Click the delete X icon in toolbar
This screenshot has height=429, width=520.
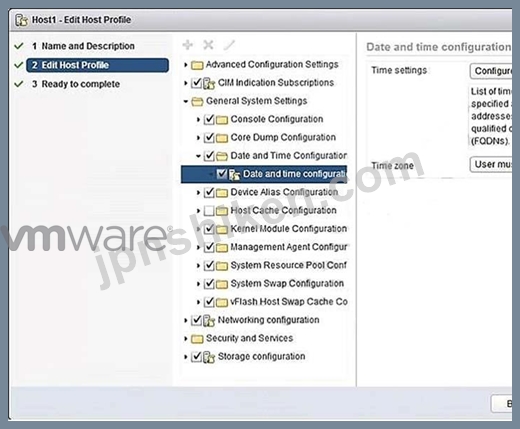pyautogui.click(x=208, y=45)
